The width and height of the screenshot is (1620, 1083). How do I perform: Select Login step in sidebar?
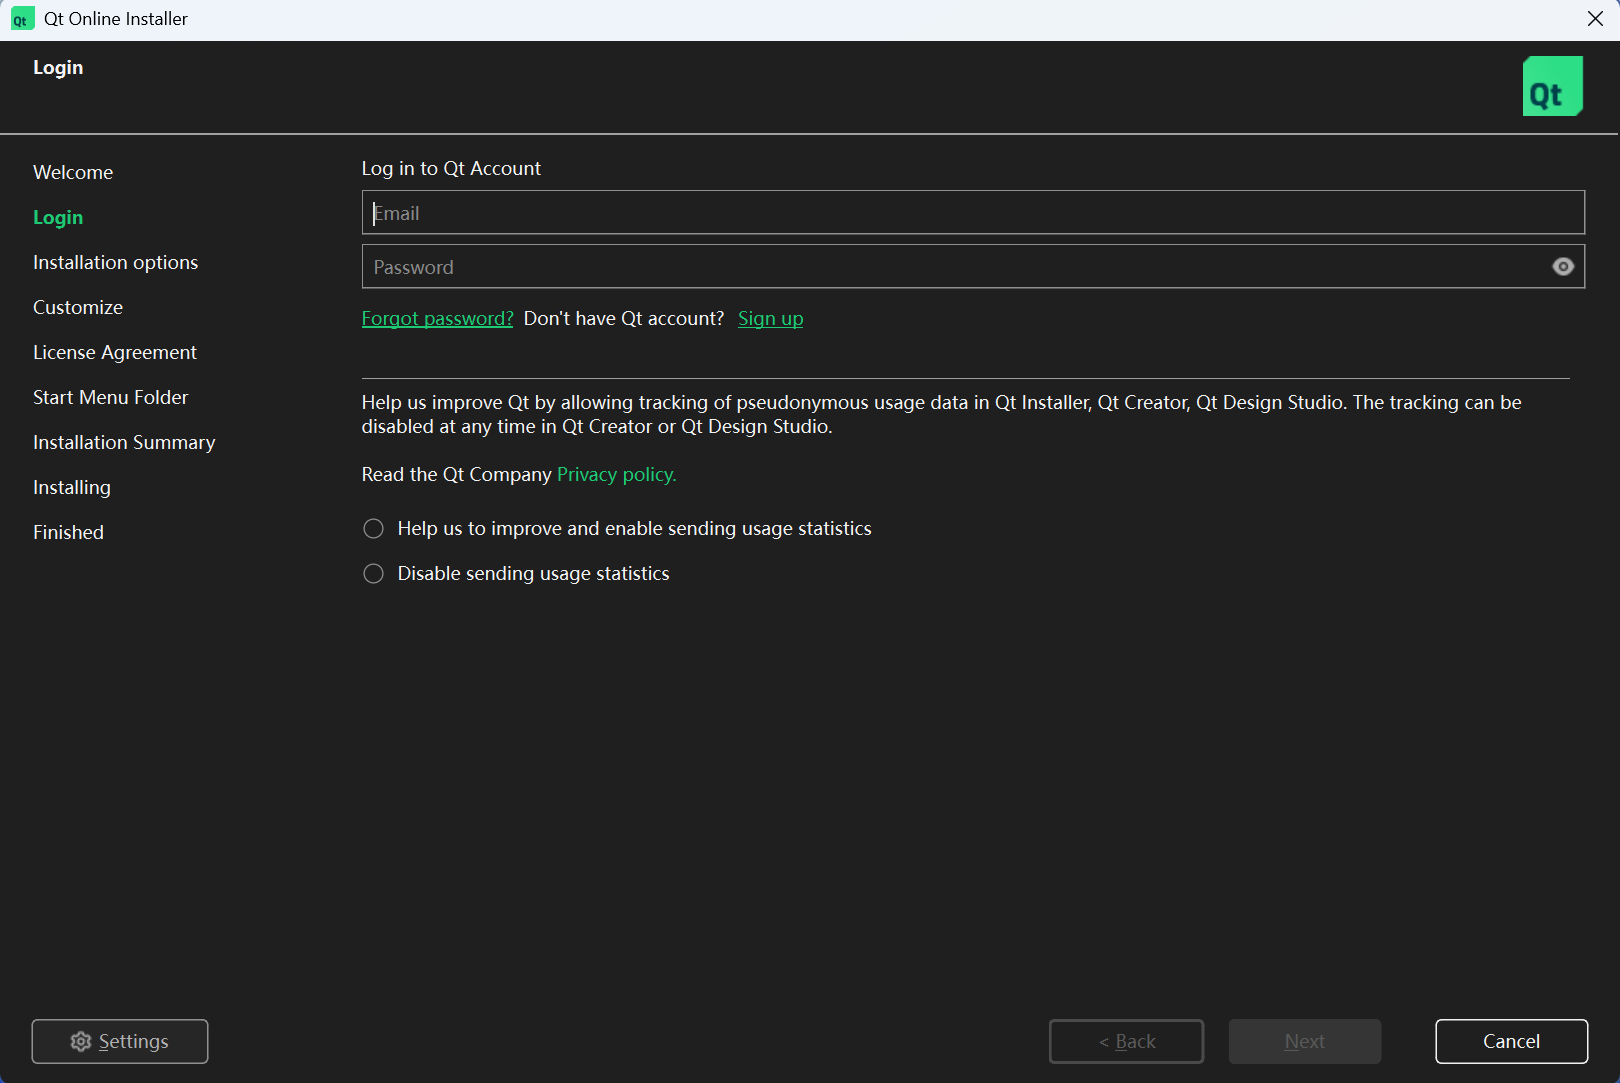pos(58,218)
